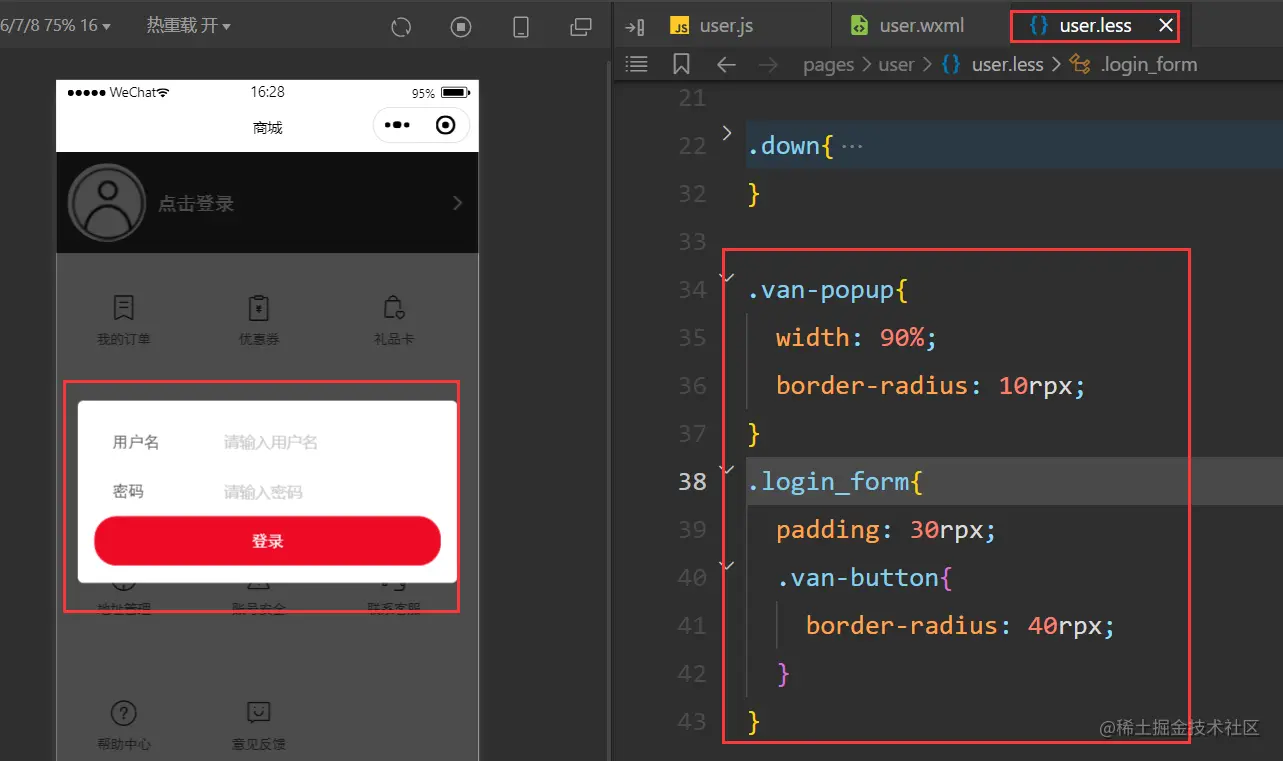The image size is (1283, 761).
Task: Click the detach simulator window icon
Action: (x=580, y=27)
